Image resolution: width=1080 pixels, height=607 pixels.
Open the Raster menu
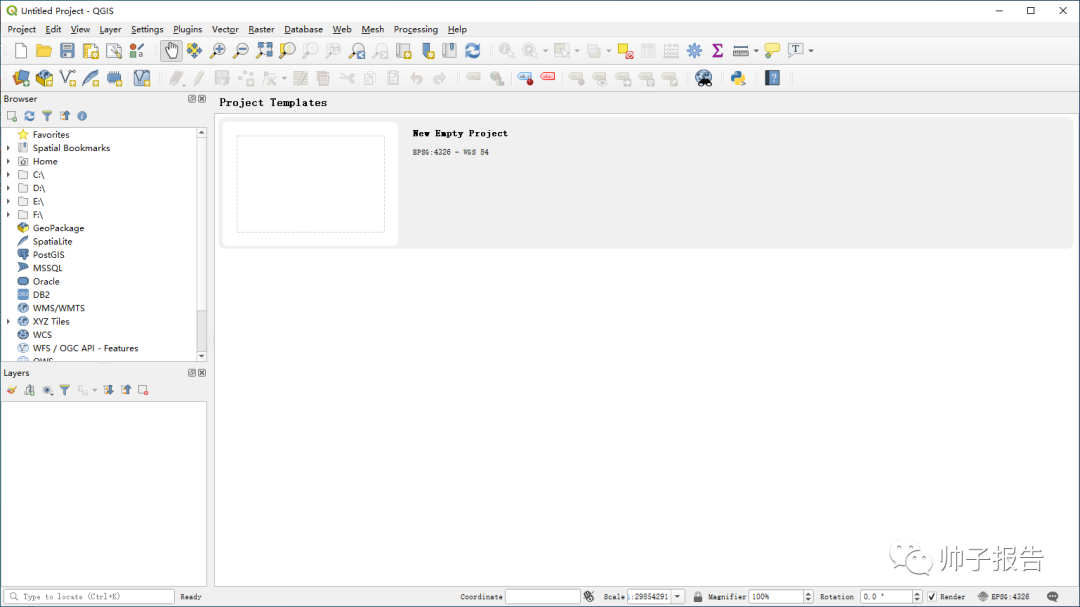point(261,30)
